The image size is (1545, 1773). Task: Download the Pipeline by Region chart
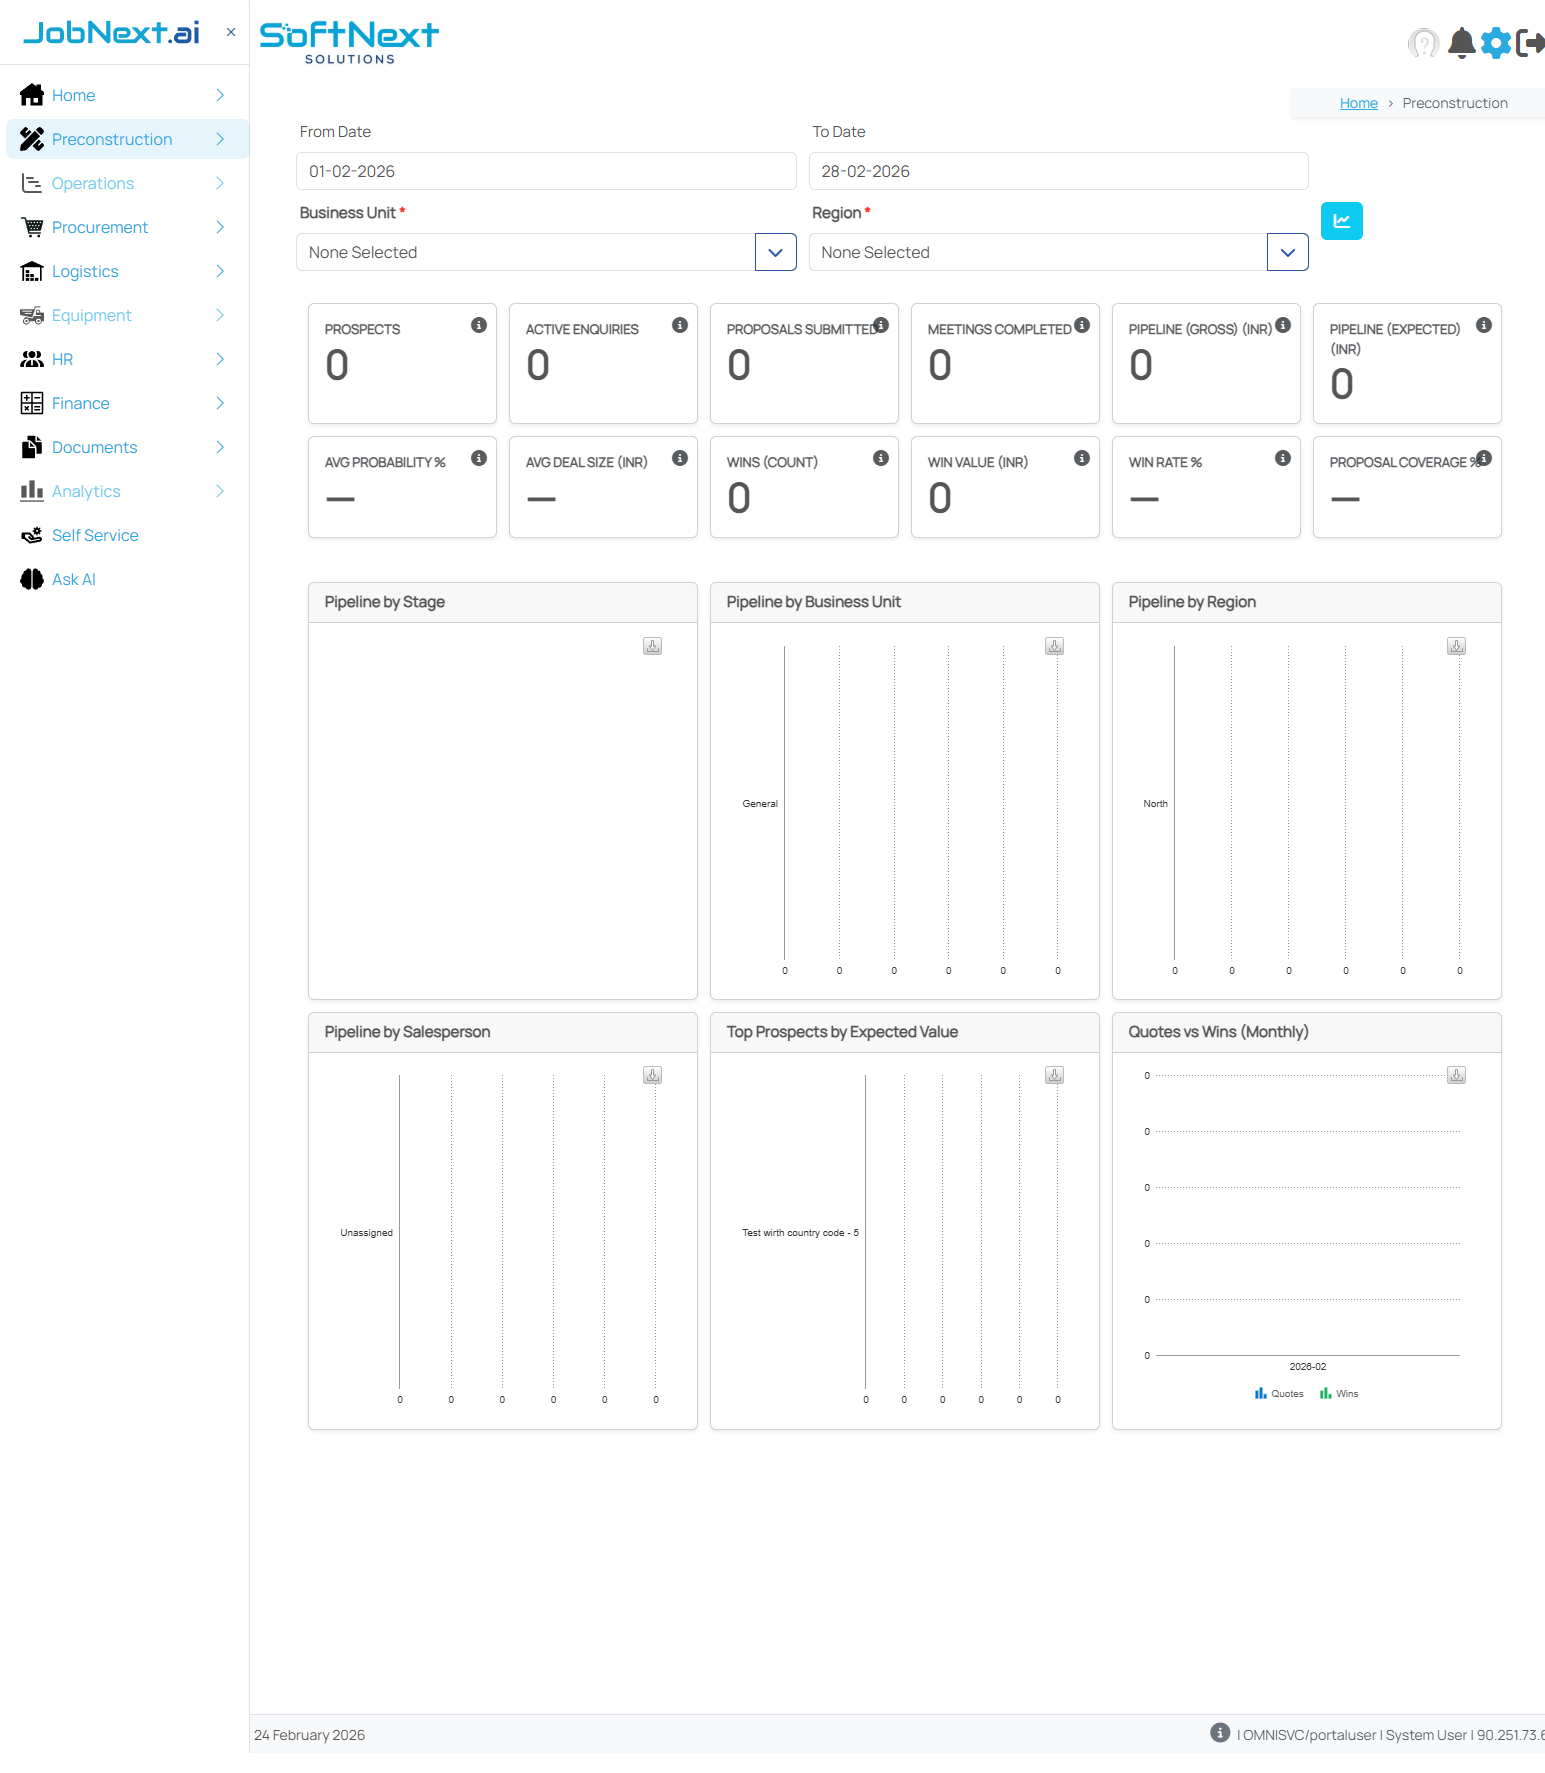1457,646
